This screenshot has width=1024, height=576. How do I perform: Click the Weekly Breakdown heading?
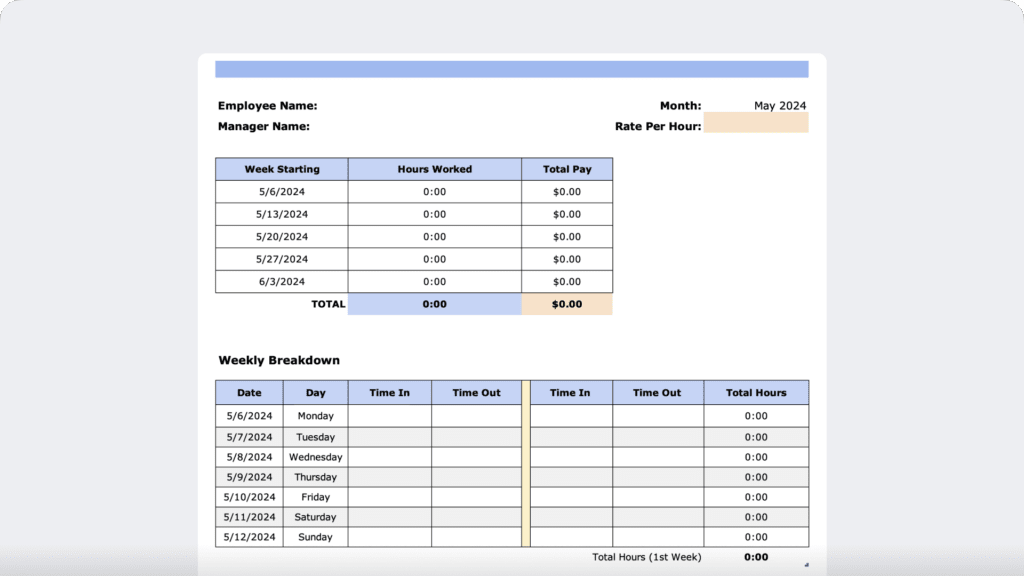click(x=279, y=360)
